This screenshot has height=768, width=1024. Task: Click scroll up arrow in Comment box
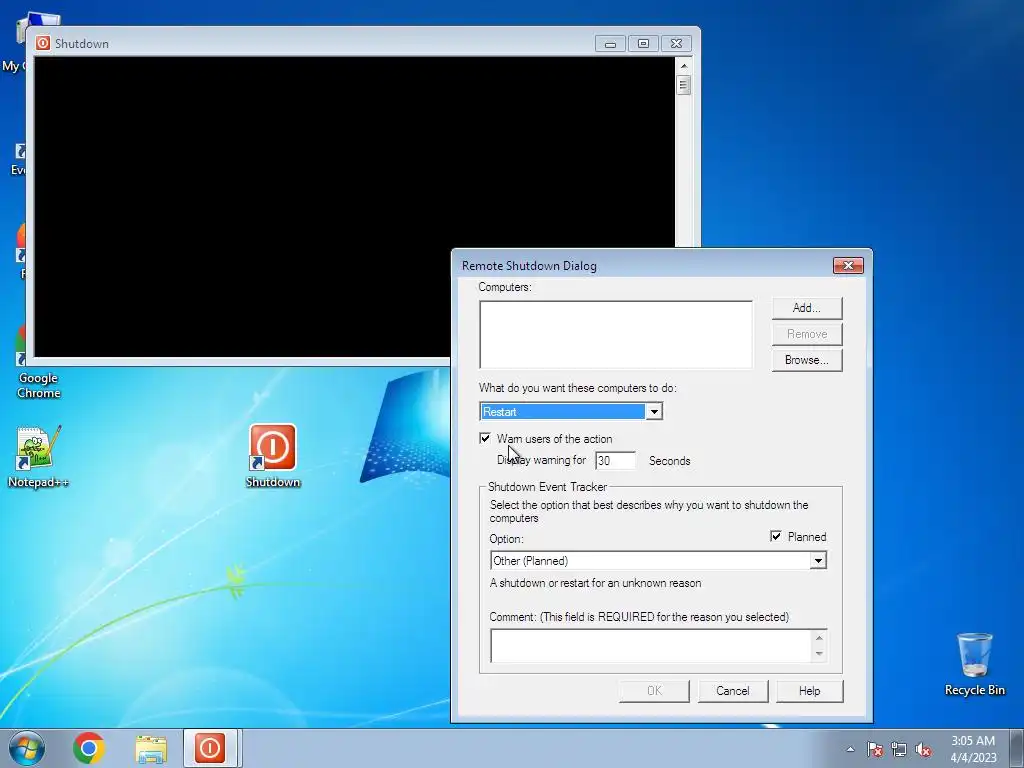click(819, 638)
